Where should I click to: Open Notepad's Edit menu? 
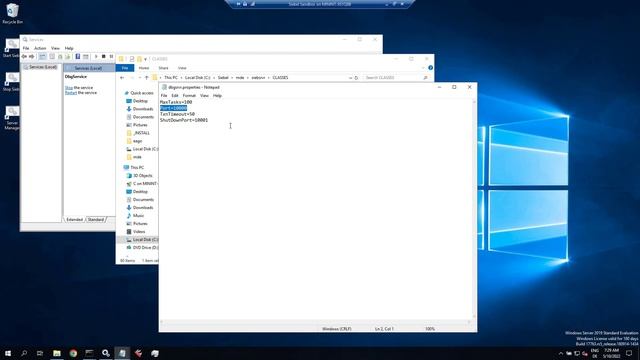[175, 96]
